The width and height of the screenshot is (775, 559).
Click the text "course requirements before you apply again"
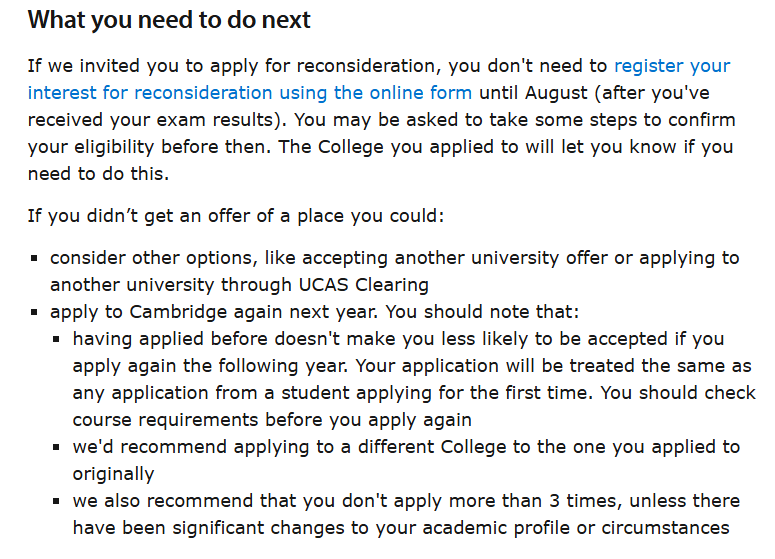point(272,420)
